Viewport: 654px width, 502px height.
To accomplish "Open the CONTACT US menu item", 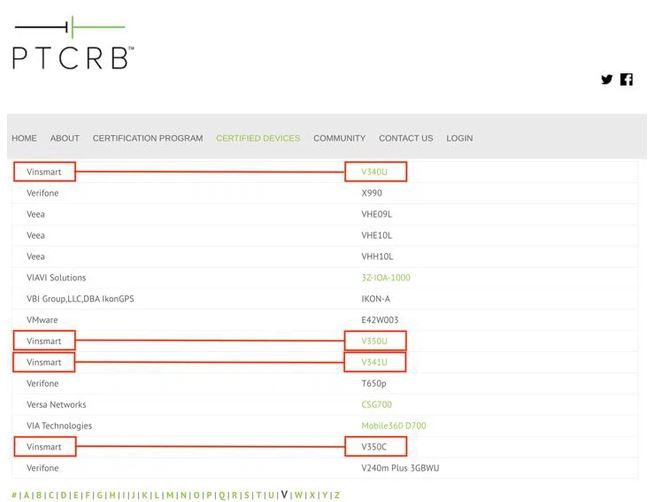I will (x=406, y=138).
